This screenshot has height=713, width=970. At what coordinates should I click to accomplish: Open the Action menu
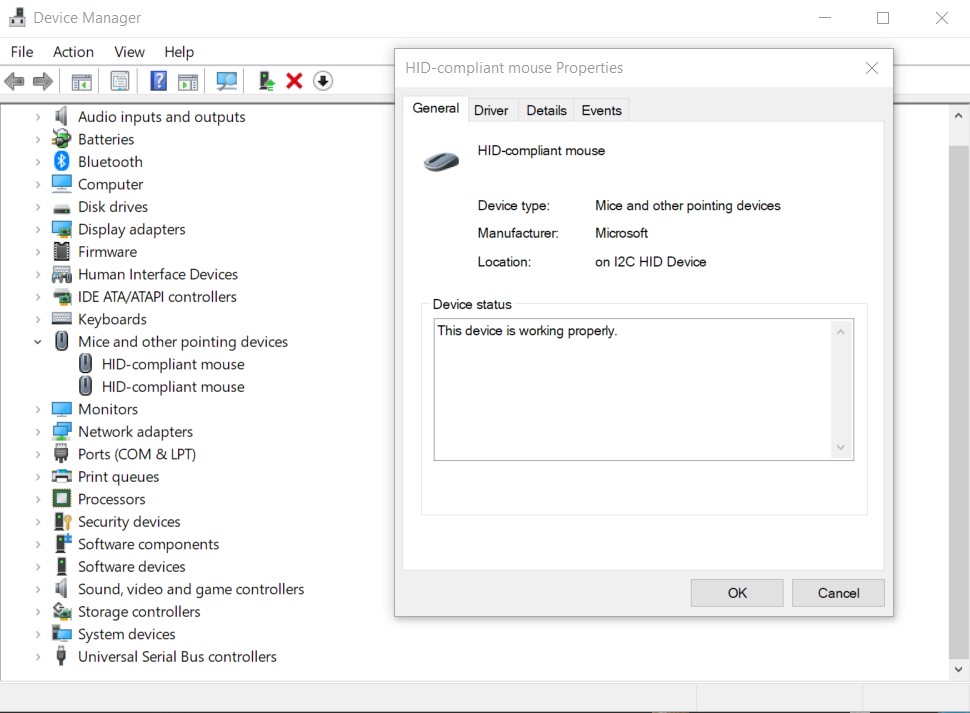[73, 51]
